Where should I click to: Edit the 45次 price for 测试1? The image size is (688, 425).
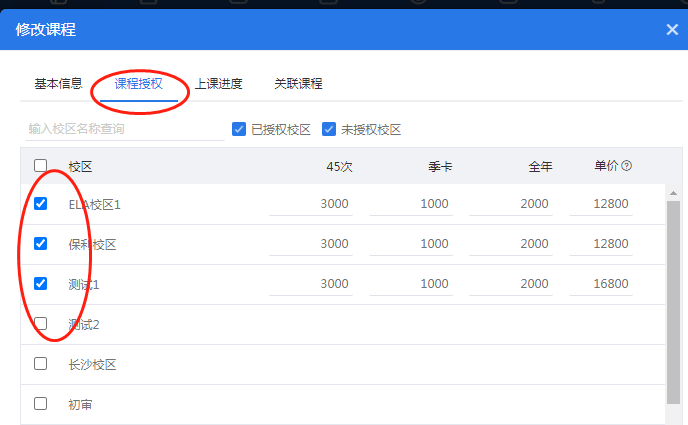point(311,284)
